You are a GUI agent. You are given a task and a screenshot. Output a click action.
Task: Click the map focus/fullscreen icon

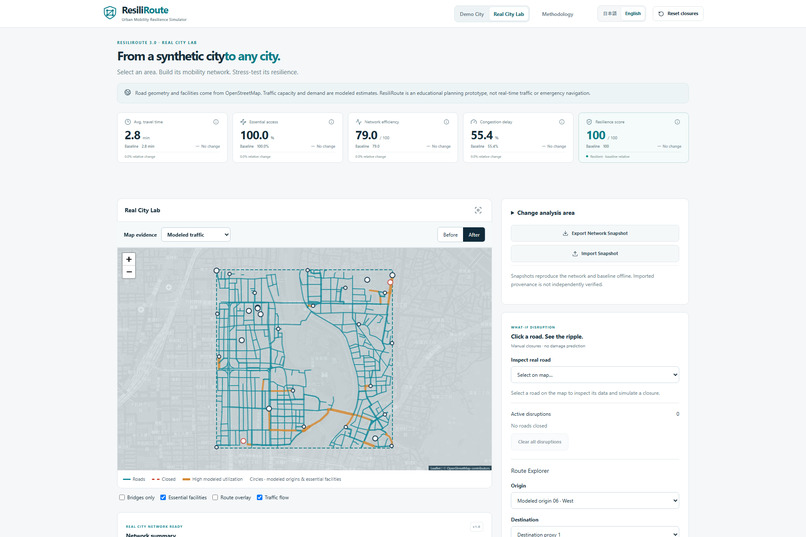click(x=478, y=210)
